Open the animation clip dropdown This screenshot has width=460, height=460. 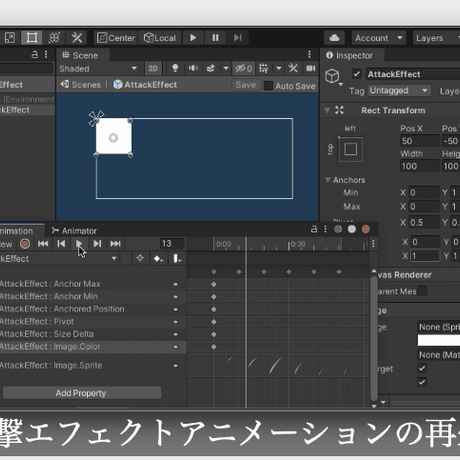coord(59,259)
